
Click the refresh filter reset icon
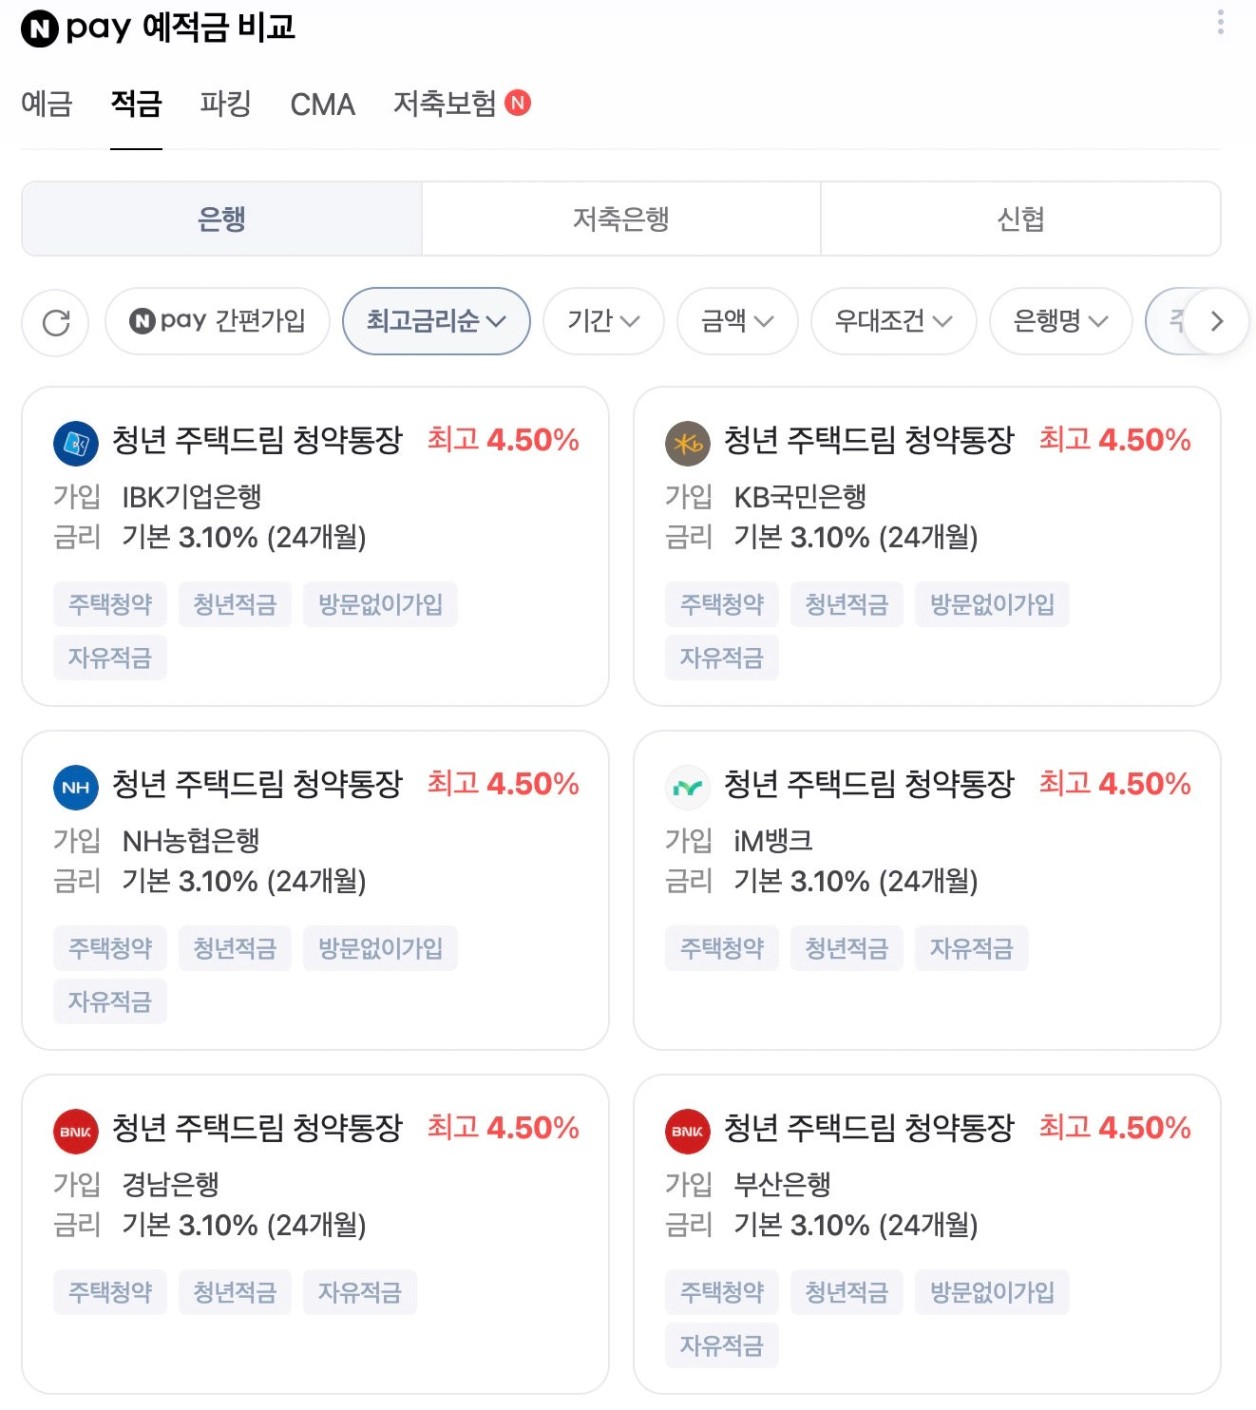click(x=56, y=322)
